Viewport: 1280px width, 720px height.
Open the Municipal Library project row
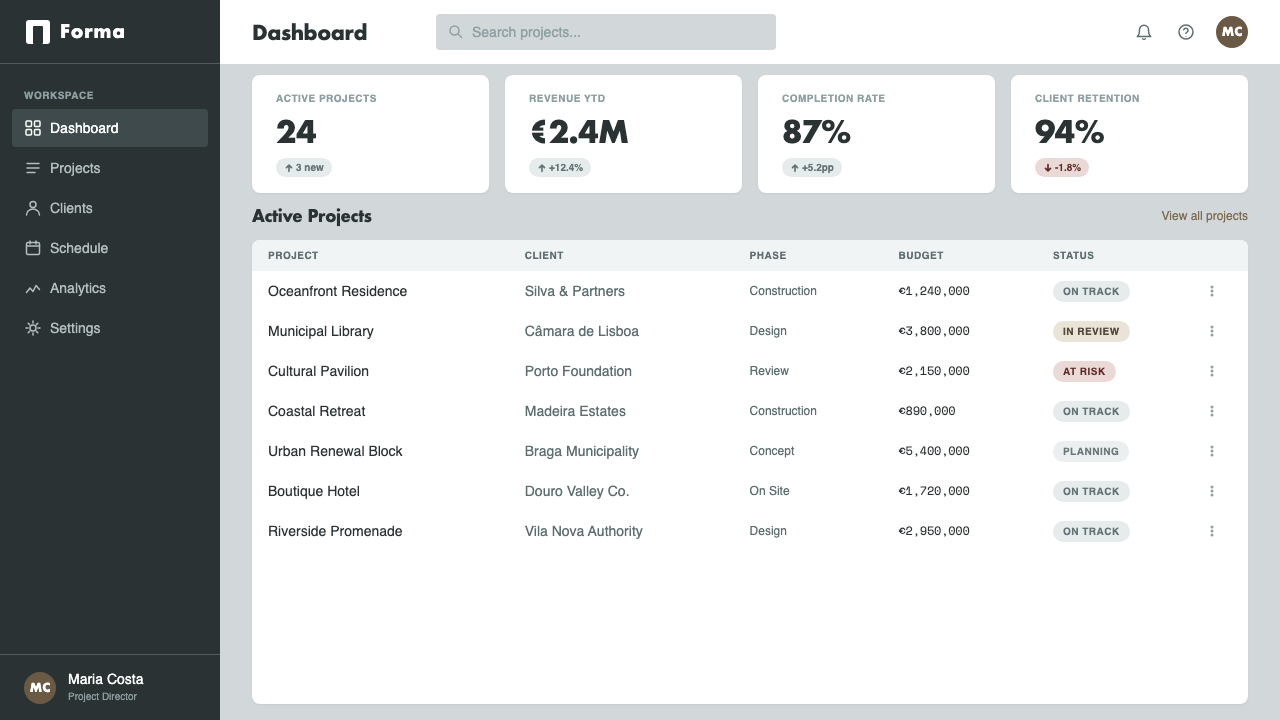(750, 331)
